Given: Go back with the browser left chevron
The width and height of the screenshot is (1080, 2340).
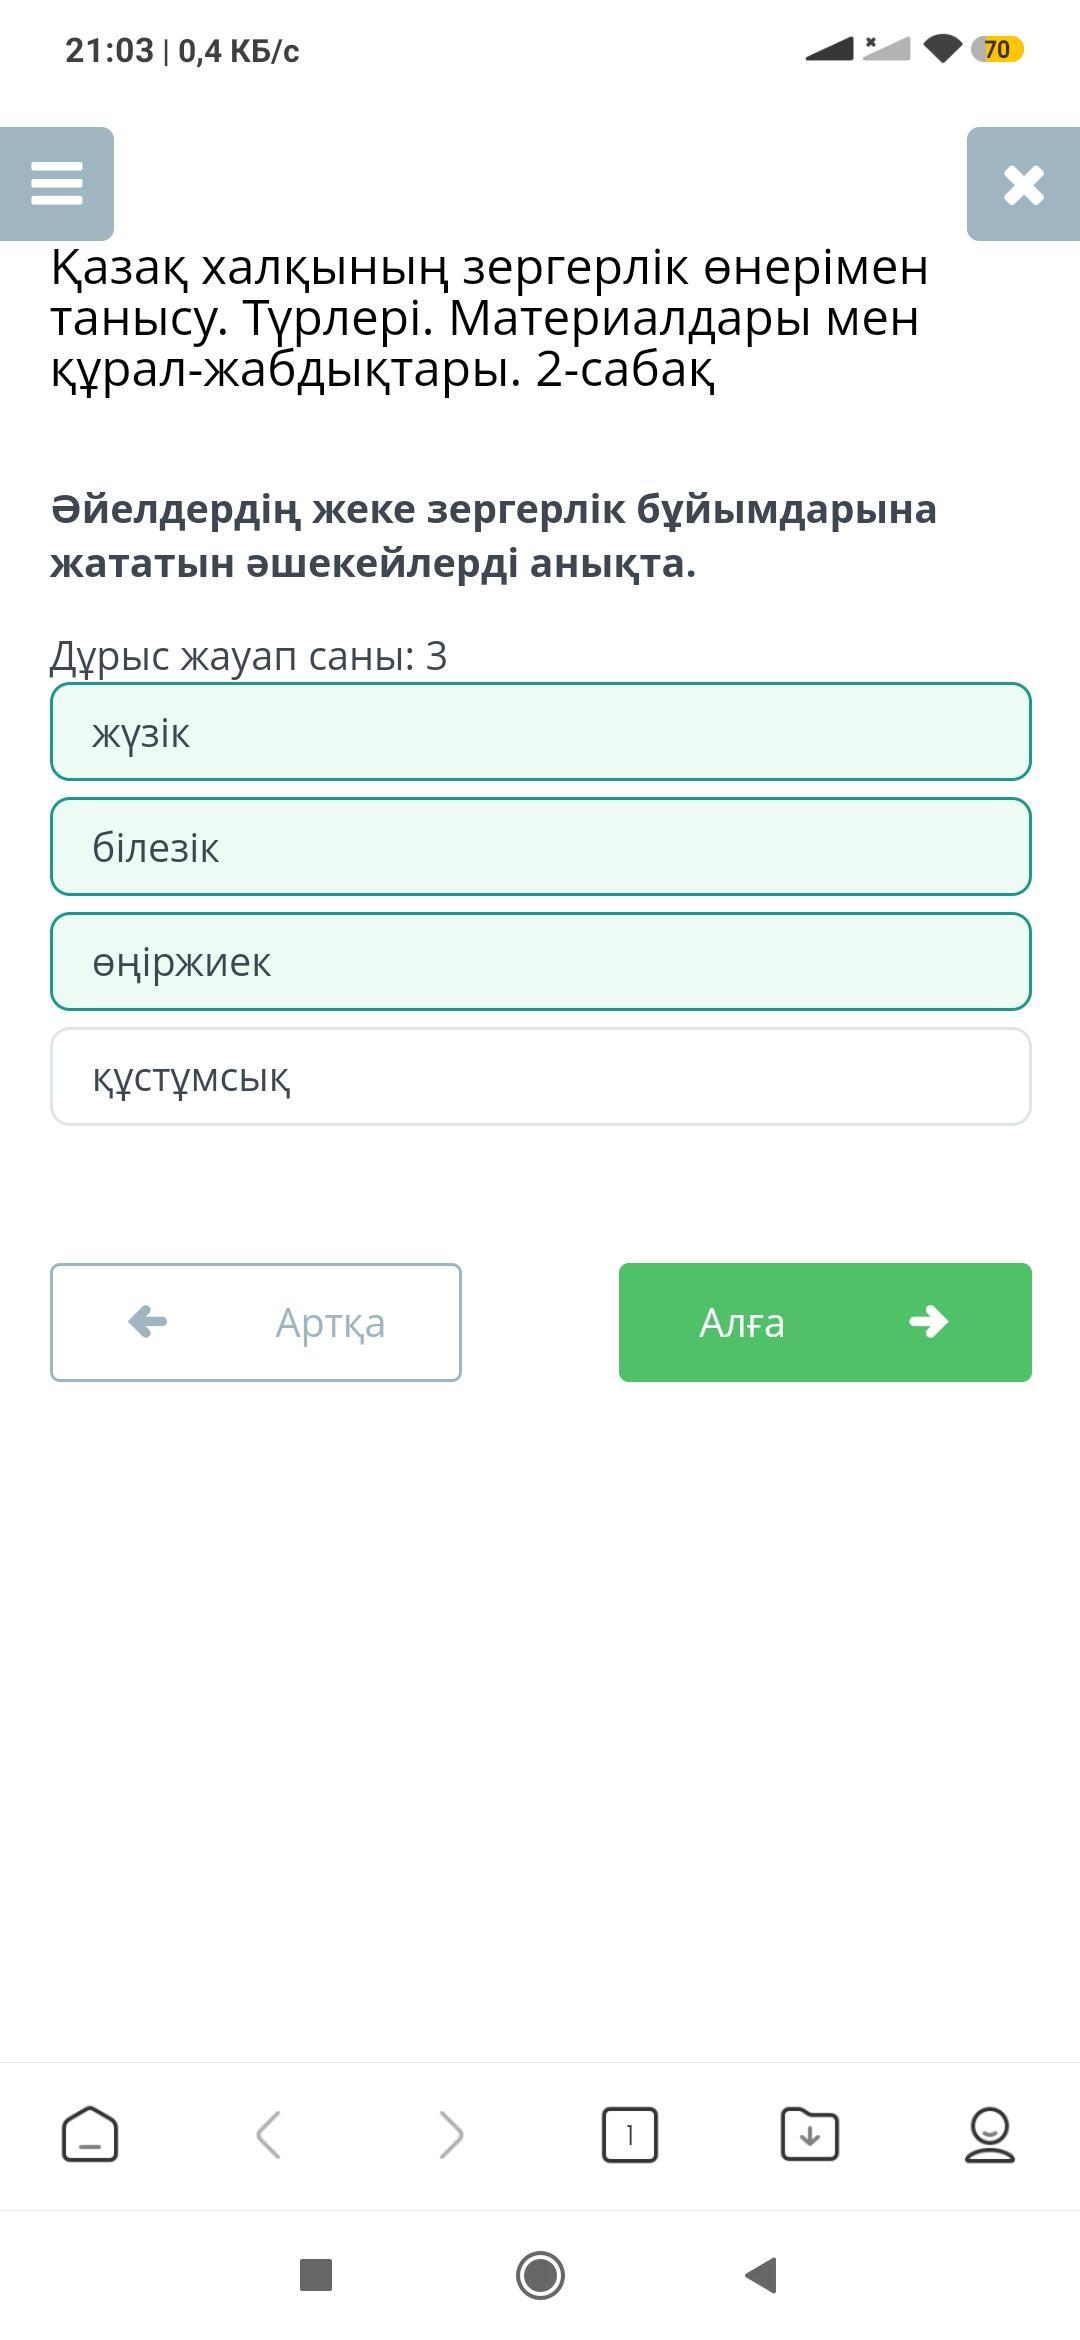Looking at the screenshot, I should [268, 2135].
